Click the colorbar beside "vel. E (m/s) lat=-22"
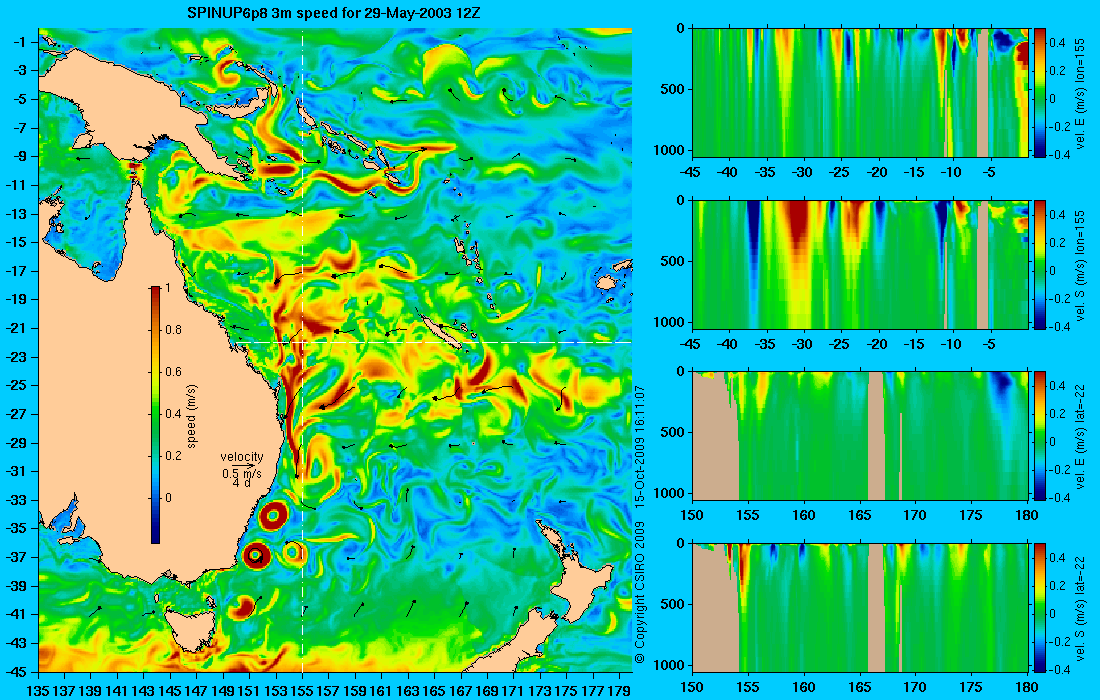The width and height of the screenshot is (1100, 700). (x=1040, y=436)
